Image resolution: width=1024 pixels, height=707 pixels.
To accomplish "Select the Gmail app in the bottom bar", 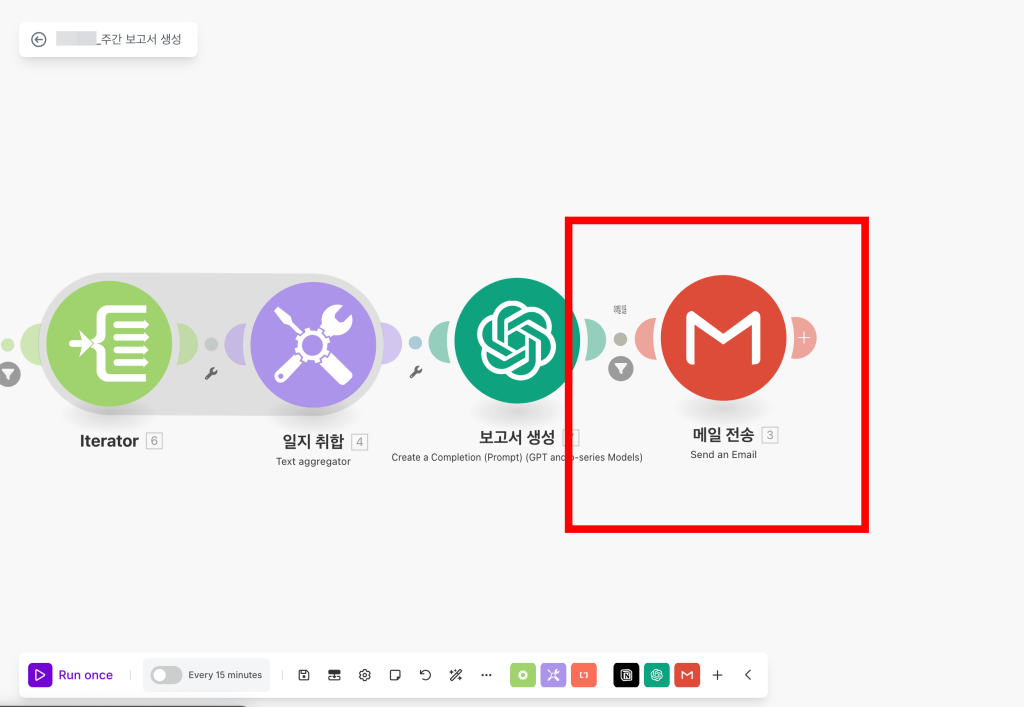I will click(687, 675).
